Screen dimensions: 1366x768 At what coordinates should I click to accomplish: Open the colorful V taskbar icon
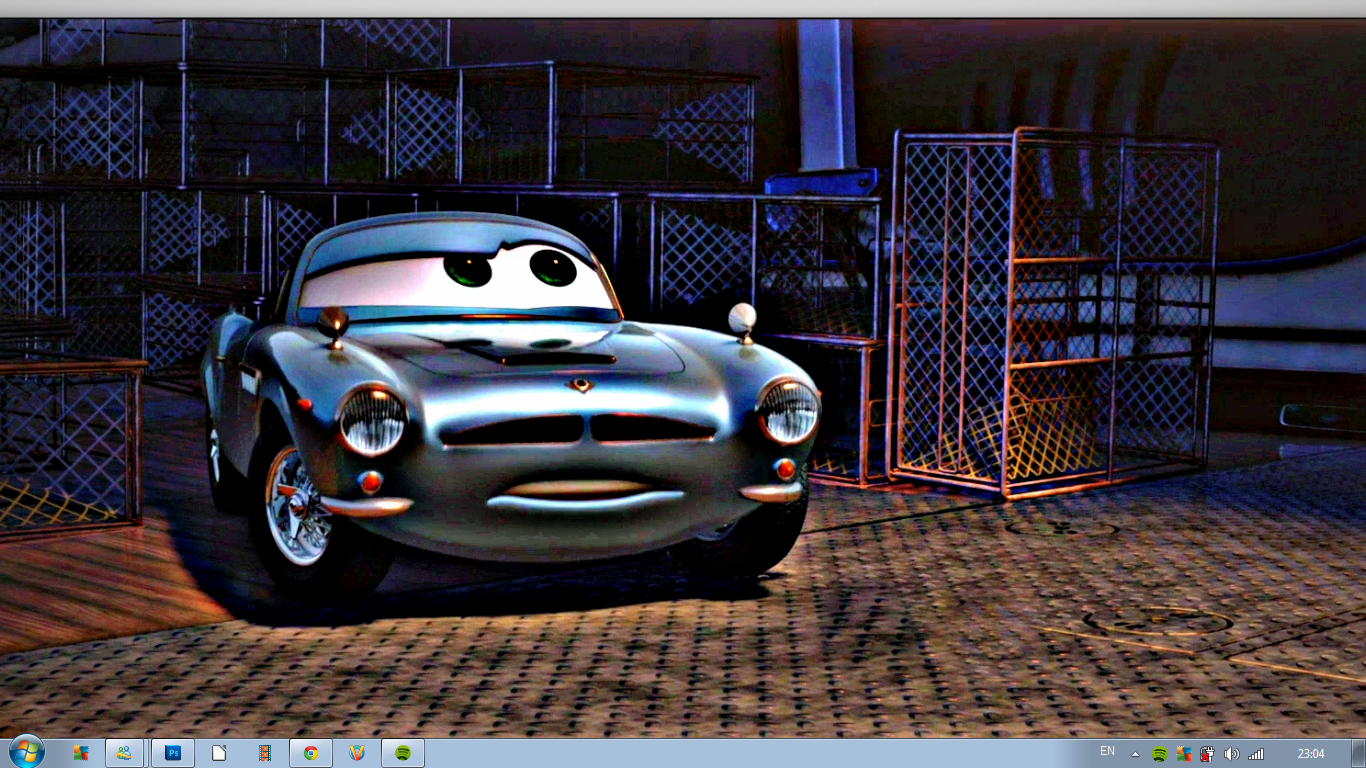pyautogui.click(x=357, y=753)
